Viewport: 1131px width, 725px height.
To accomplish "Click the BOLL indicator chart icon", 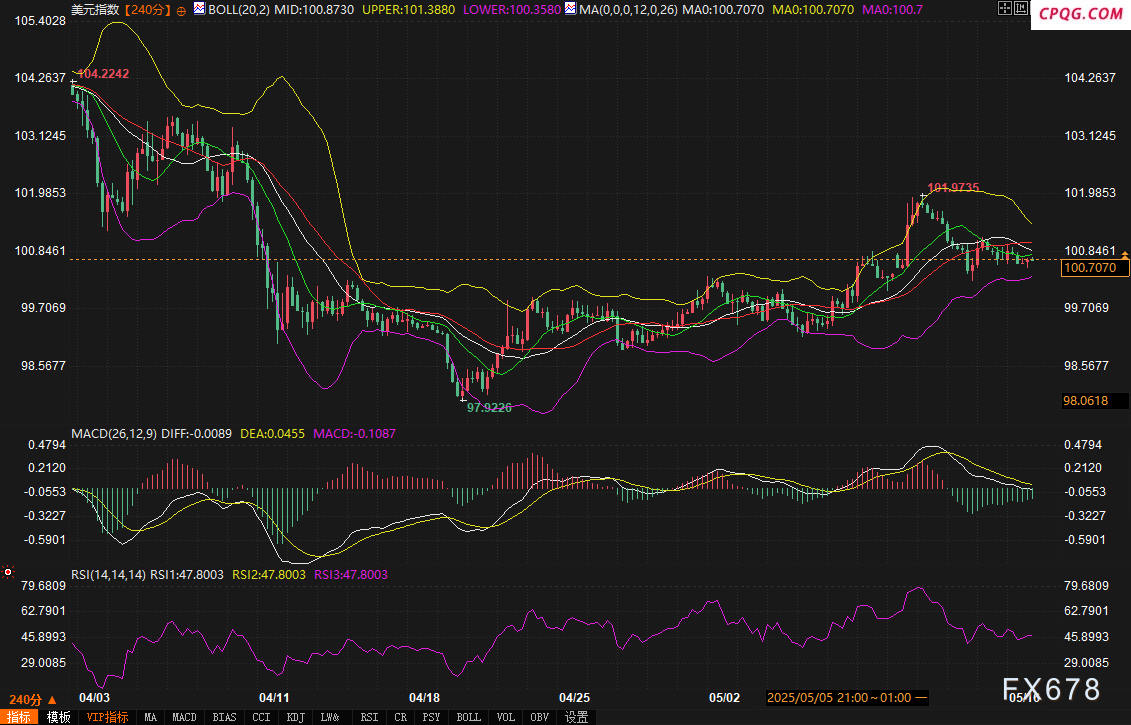I will pyautogui.click(x=199, y=9).
